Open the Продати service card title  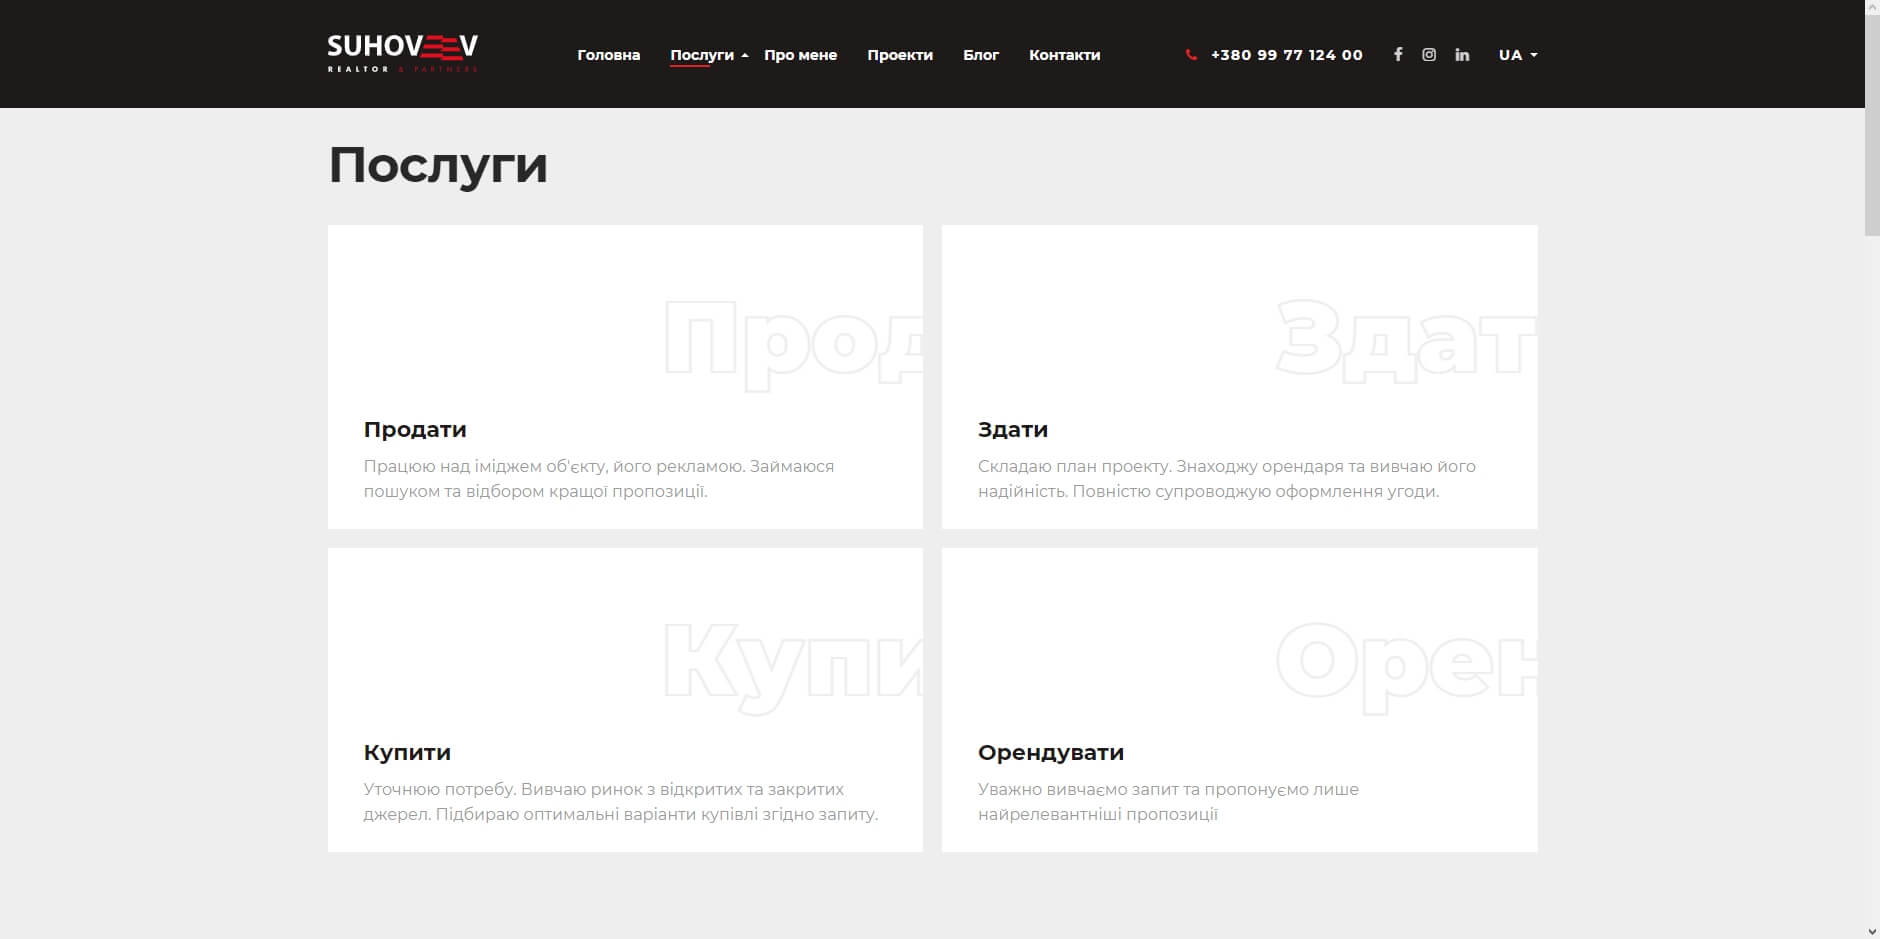point(415,429)
